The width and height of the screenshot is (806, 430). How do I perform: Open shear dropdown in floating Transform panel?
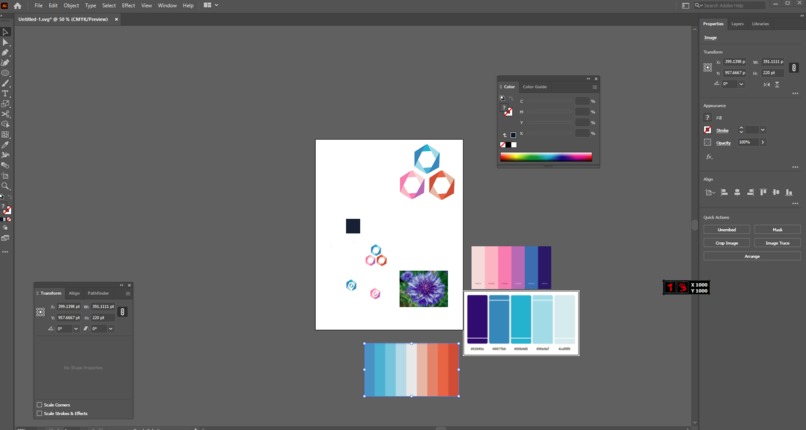[x=111, y=329]
